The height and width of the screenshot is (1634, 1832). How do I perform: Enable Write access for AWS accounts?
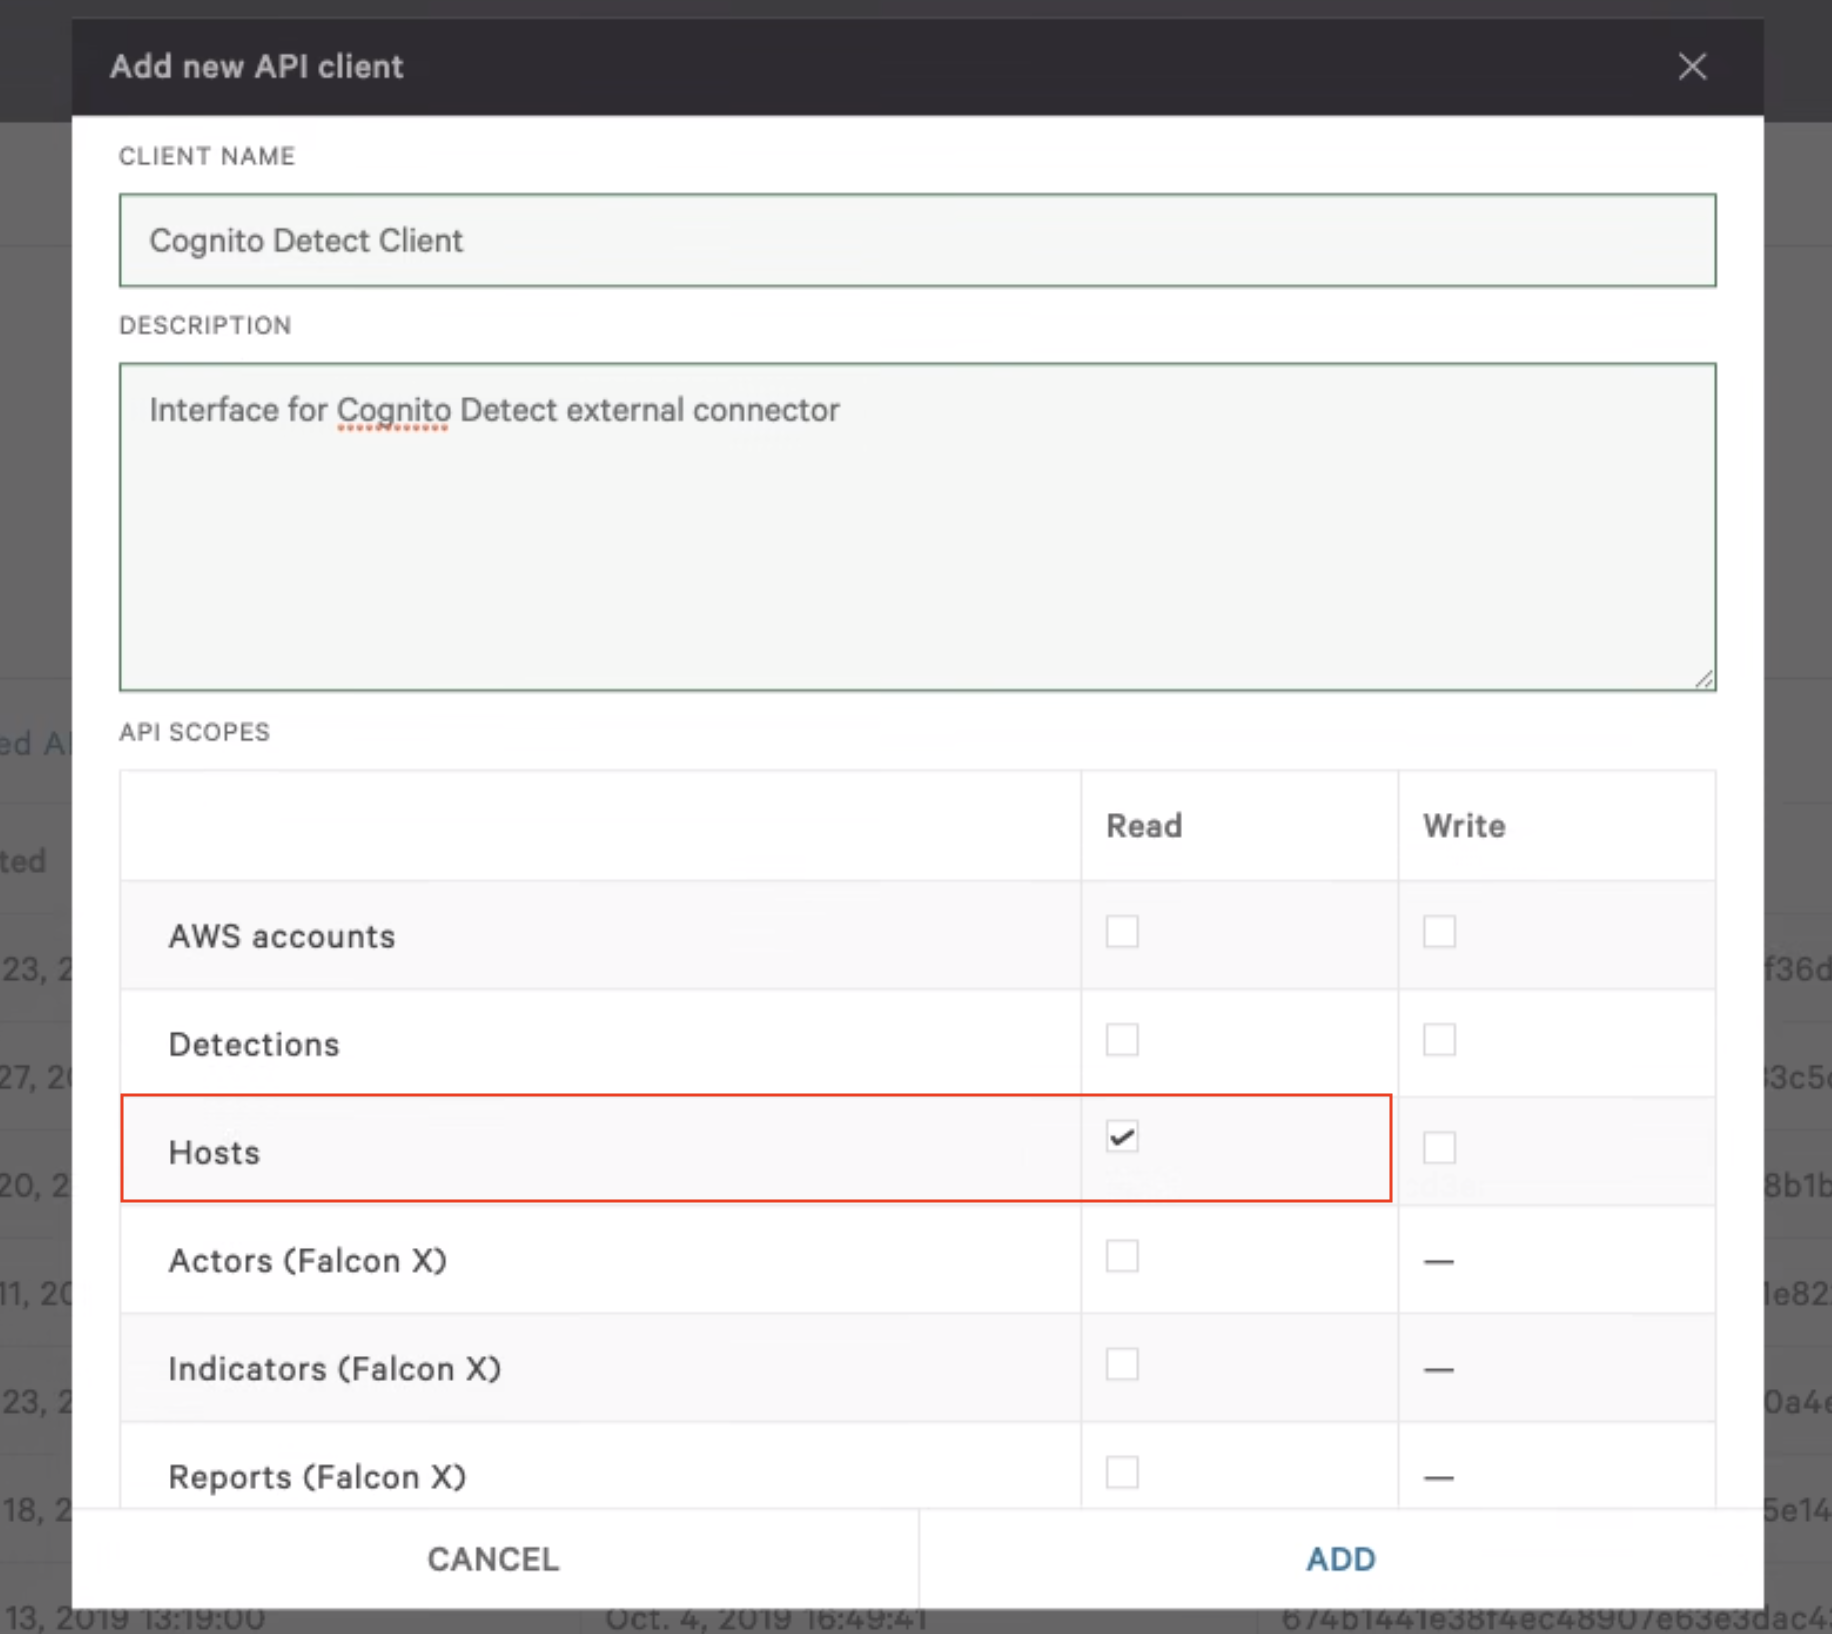(x=1439, y=931)
